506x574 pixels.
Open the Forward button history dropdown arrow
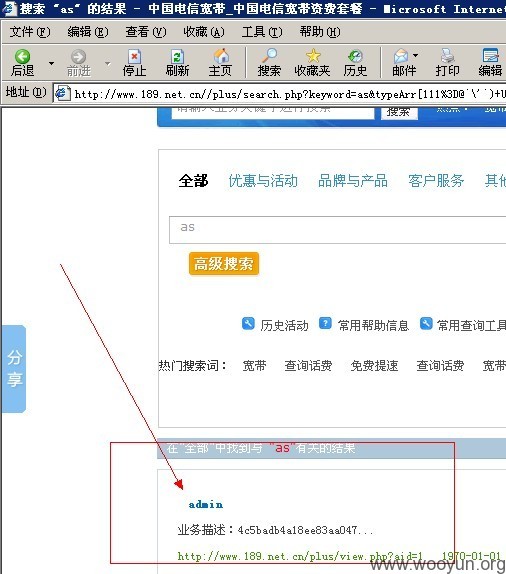(x=107, y=63)
